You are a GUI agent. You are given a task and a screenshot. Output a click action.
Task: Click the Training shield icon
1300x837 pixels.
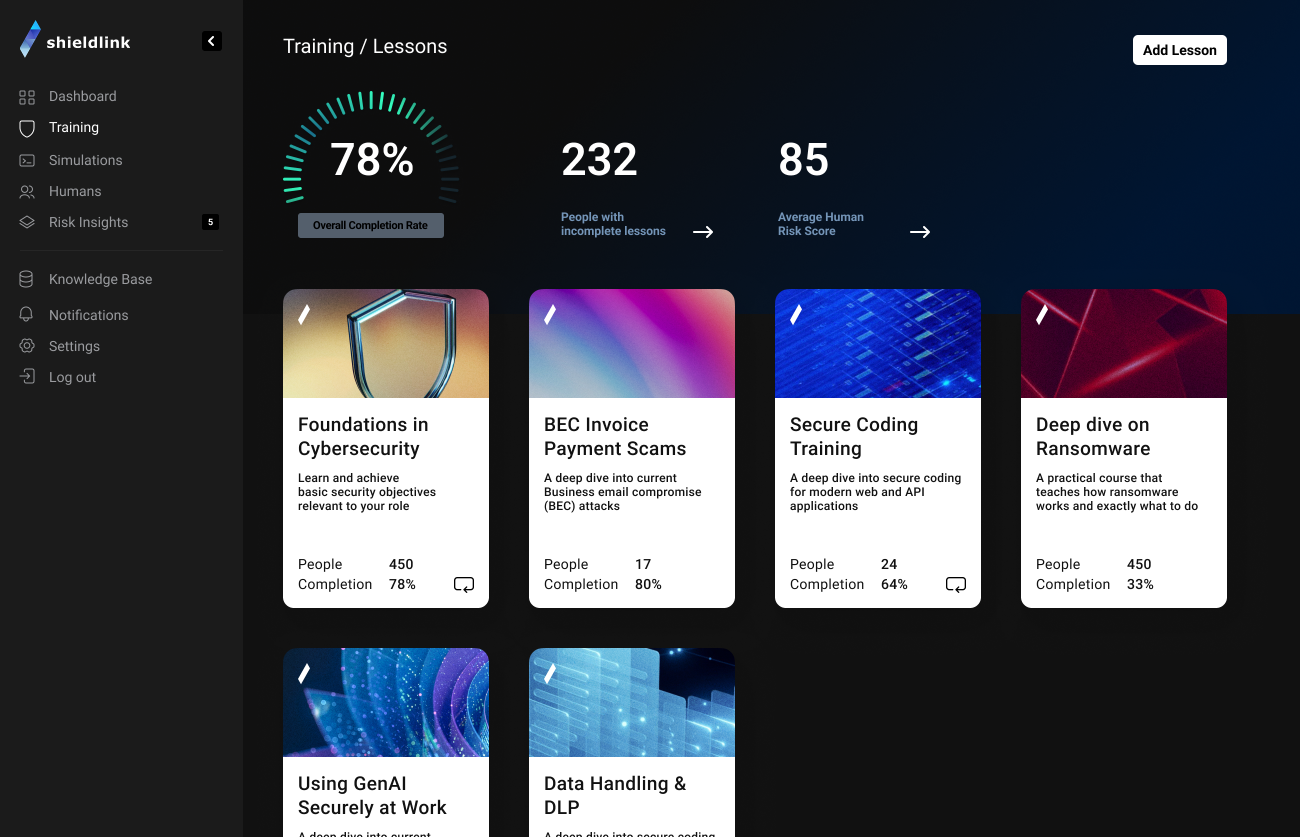pyautogui.click(x=27, y=128)
